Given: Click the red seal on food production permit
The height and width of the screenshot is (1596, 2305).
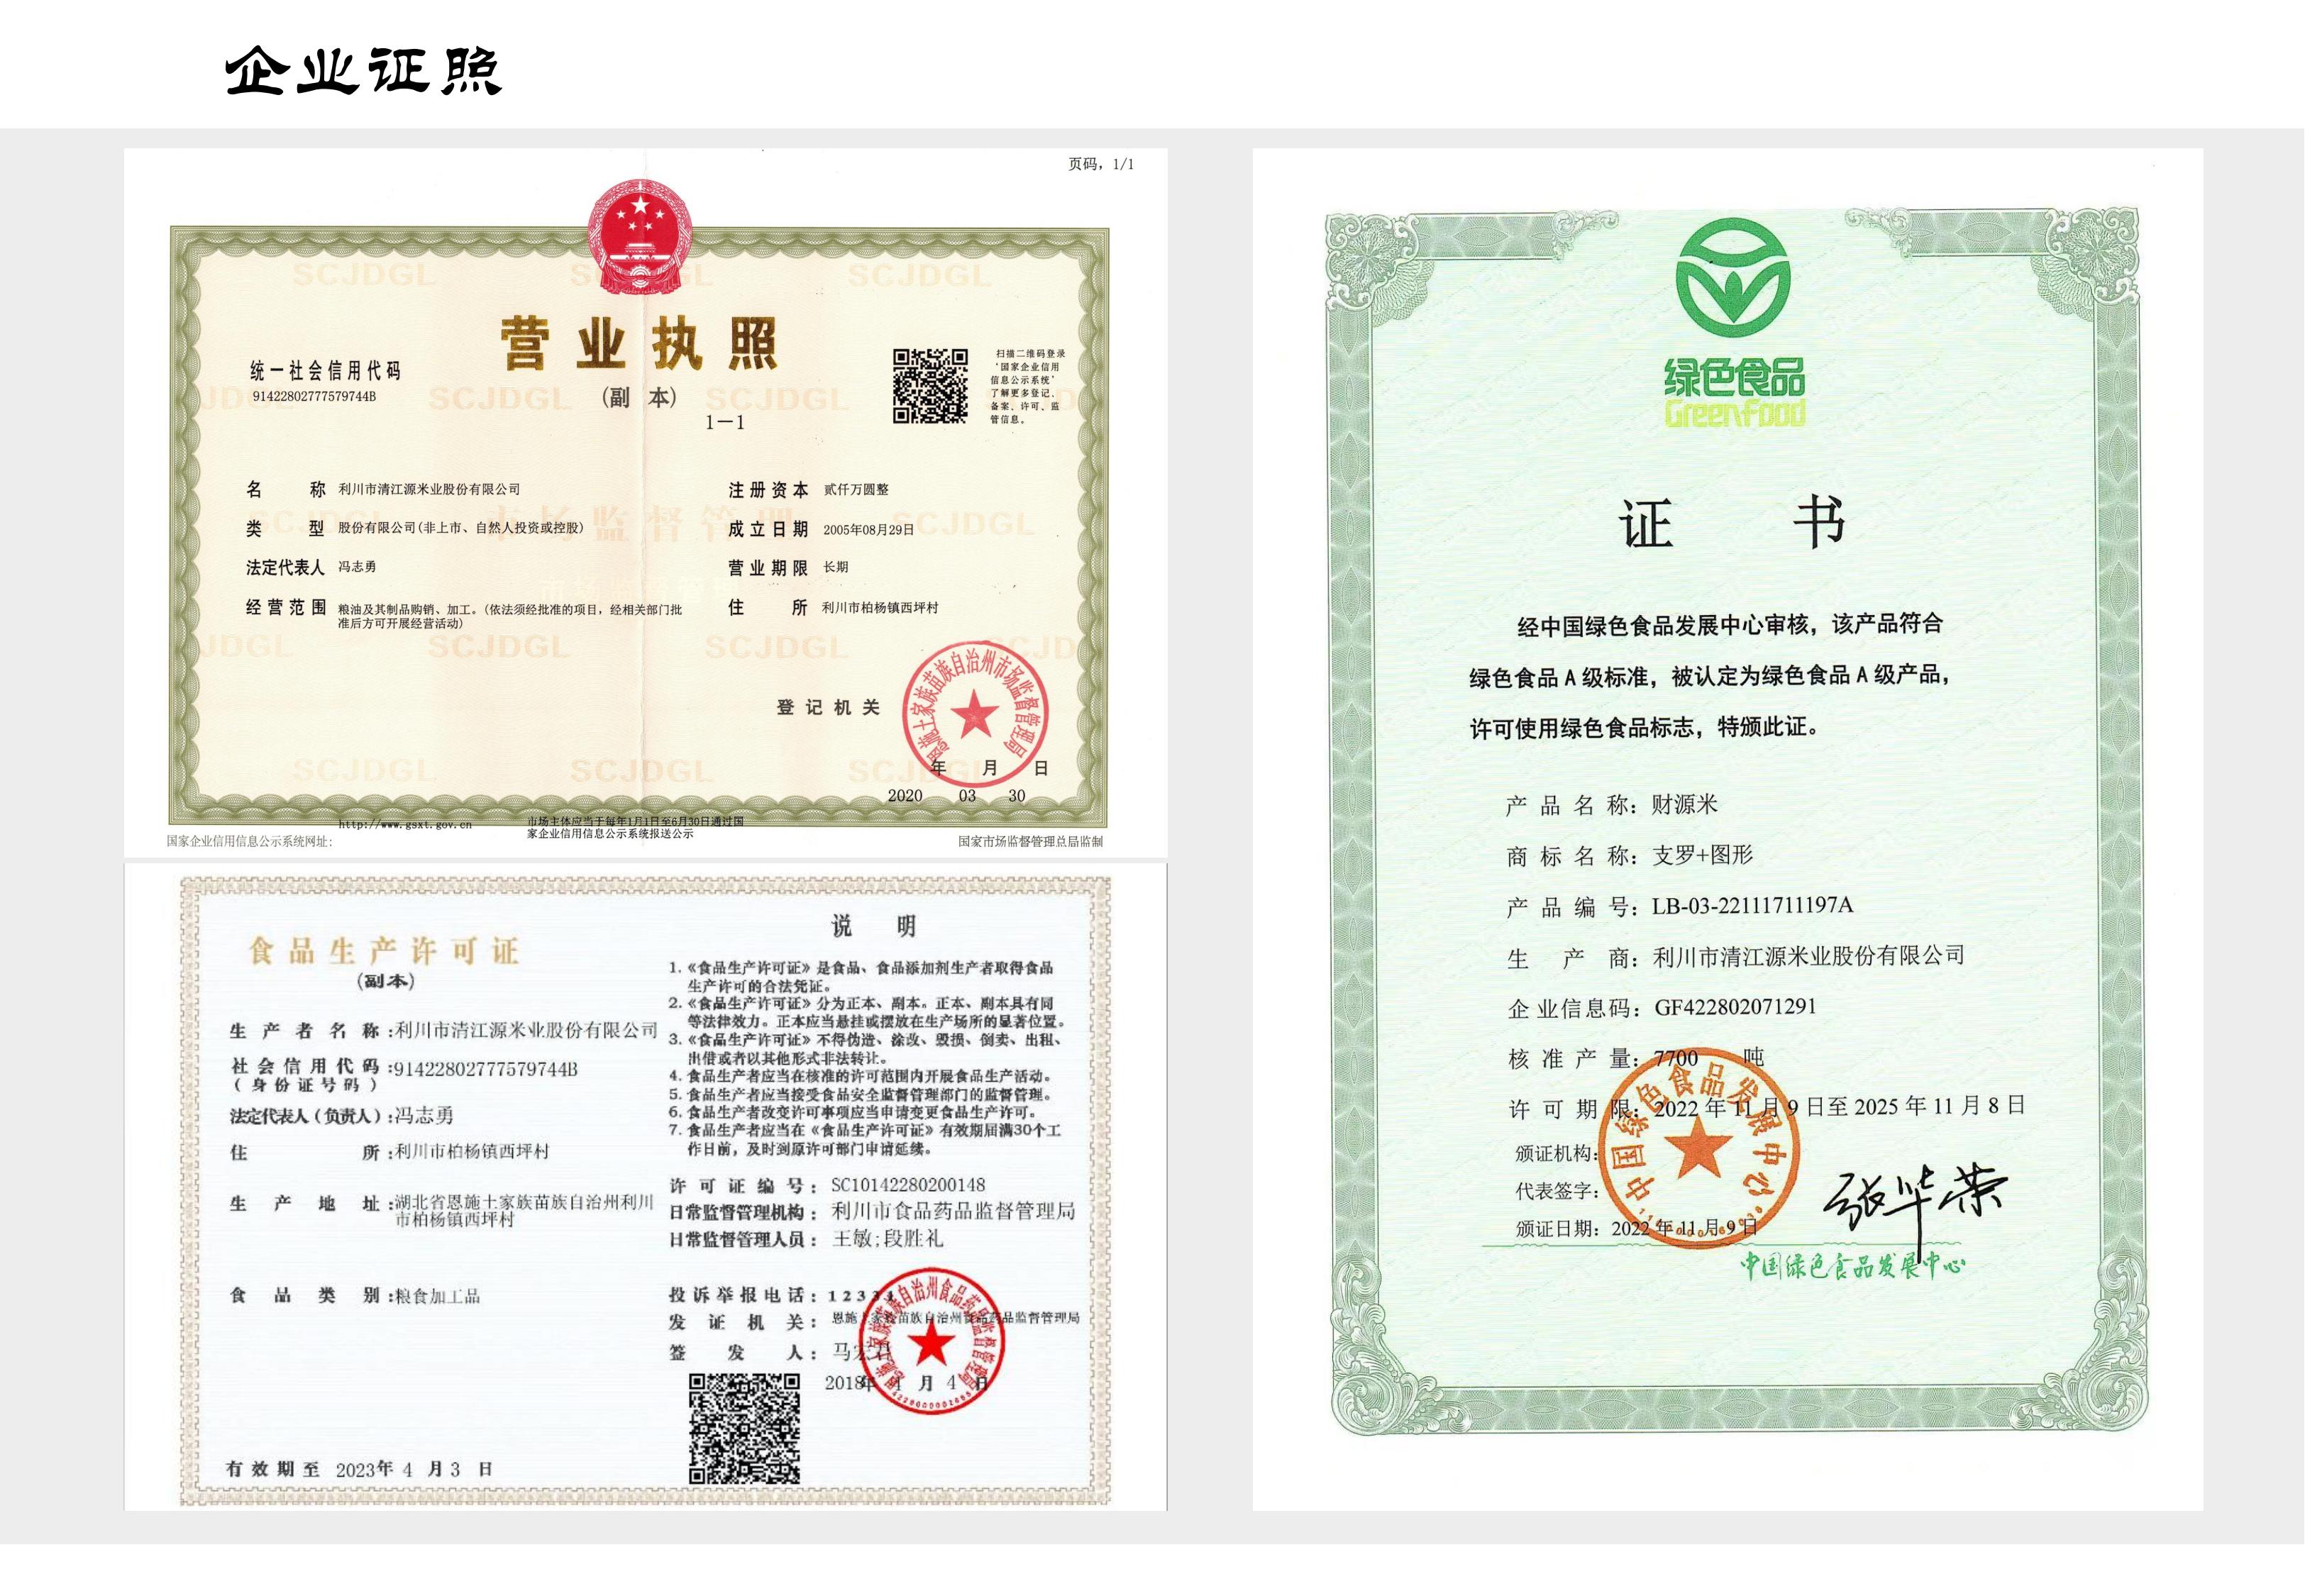Looking at the screenshot, I should click(931, 1341).
